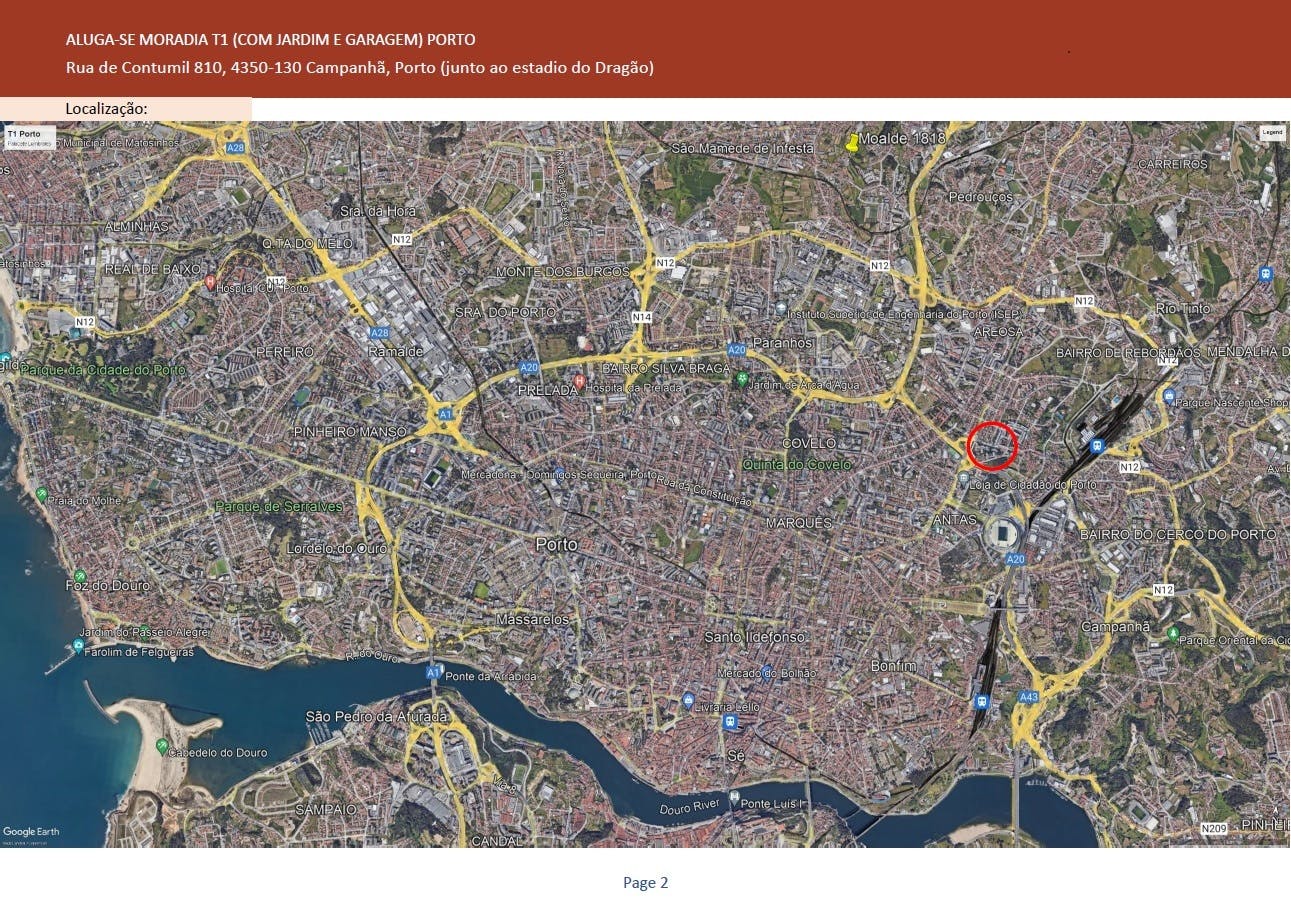Open the Legend box on the map
This screenshot has width=1291, height=913.
pyautogui.click(x=1271, y=132)
